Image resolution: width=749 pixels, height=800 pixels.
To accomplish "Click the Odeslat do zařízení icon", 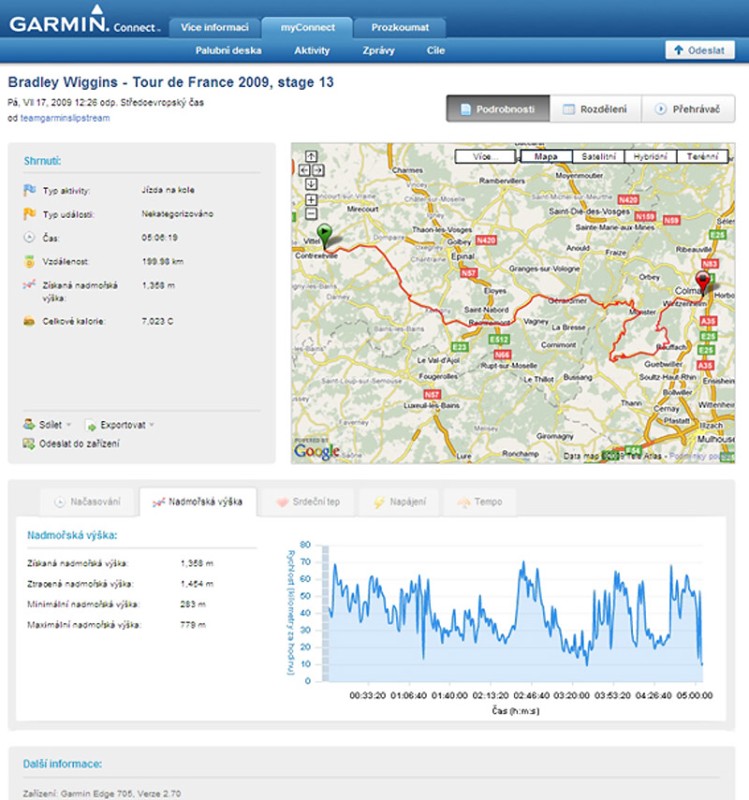I will click(x=29, y=443).
